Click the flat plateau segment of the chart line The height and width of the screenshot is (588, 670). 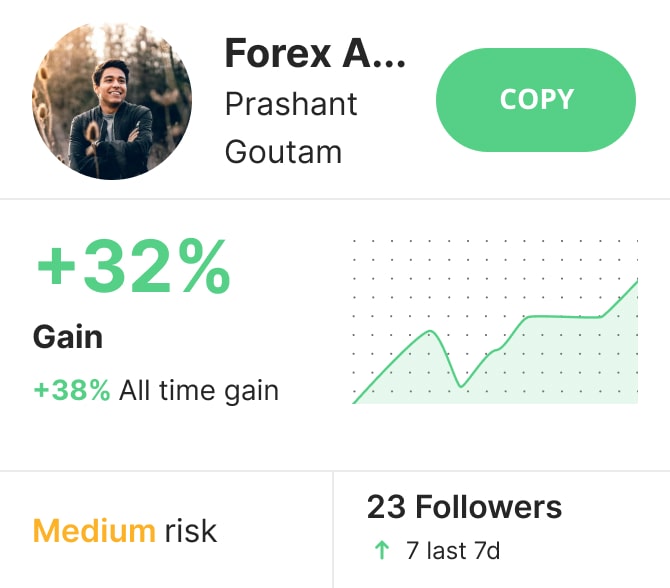pyautogui.click(x=562, y=317)
